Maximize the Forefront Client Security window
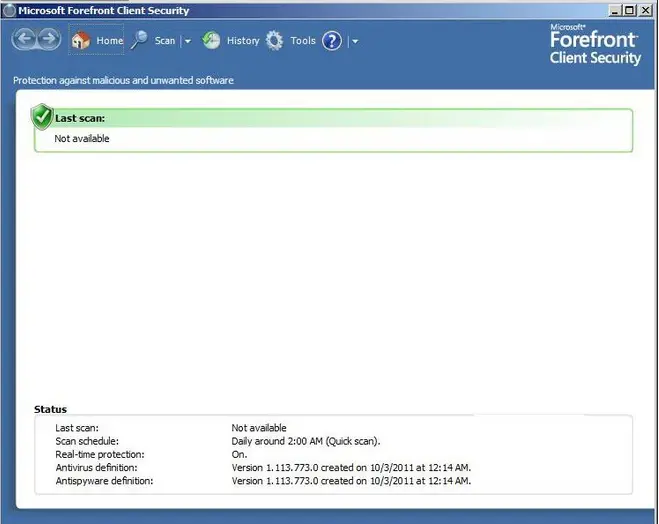The width and height of the screenshot is (659, 524). 629,11
